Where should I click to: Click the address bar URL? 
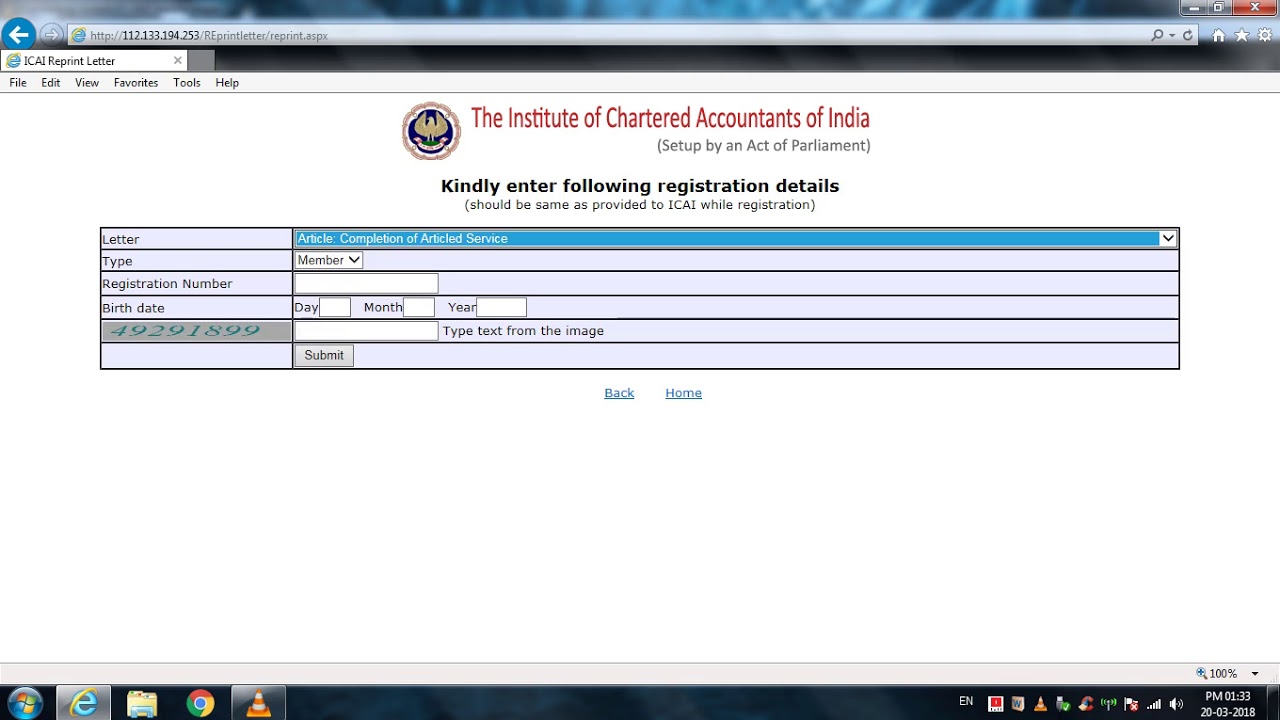coord(209,35)
